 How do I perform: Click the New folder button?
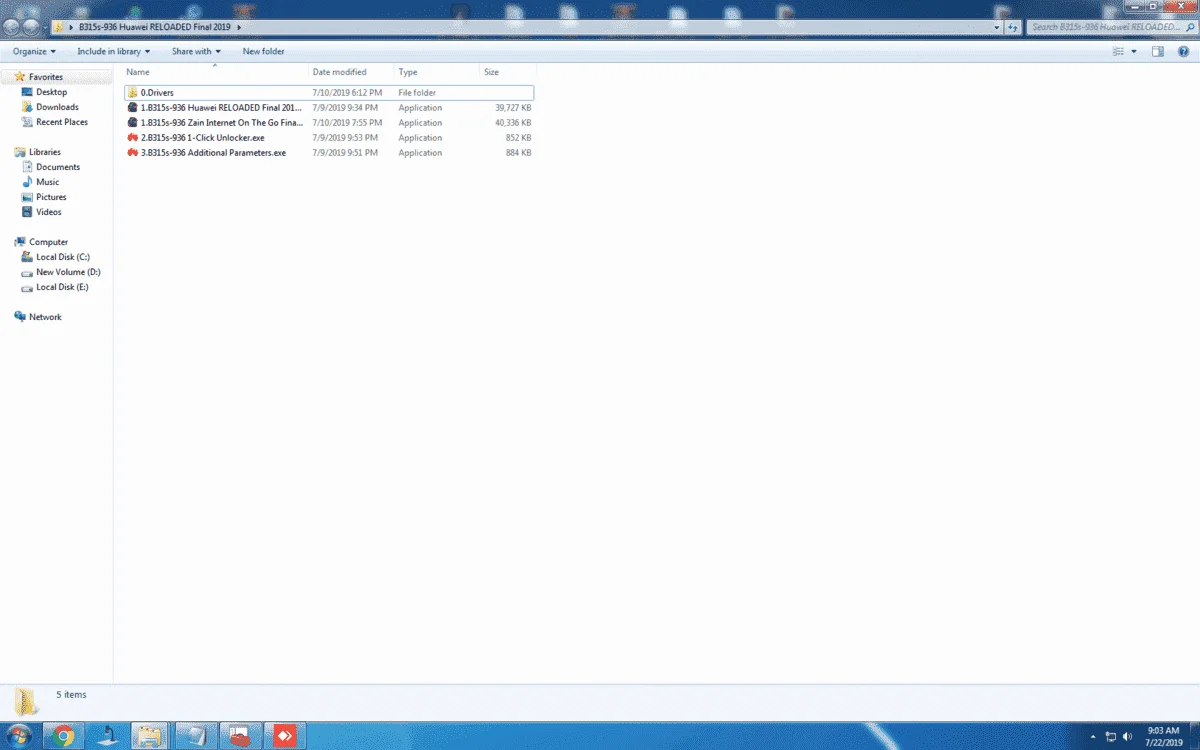click(x=263, y=51)
